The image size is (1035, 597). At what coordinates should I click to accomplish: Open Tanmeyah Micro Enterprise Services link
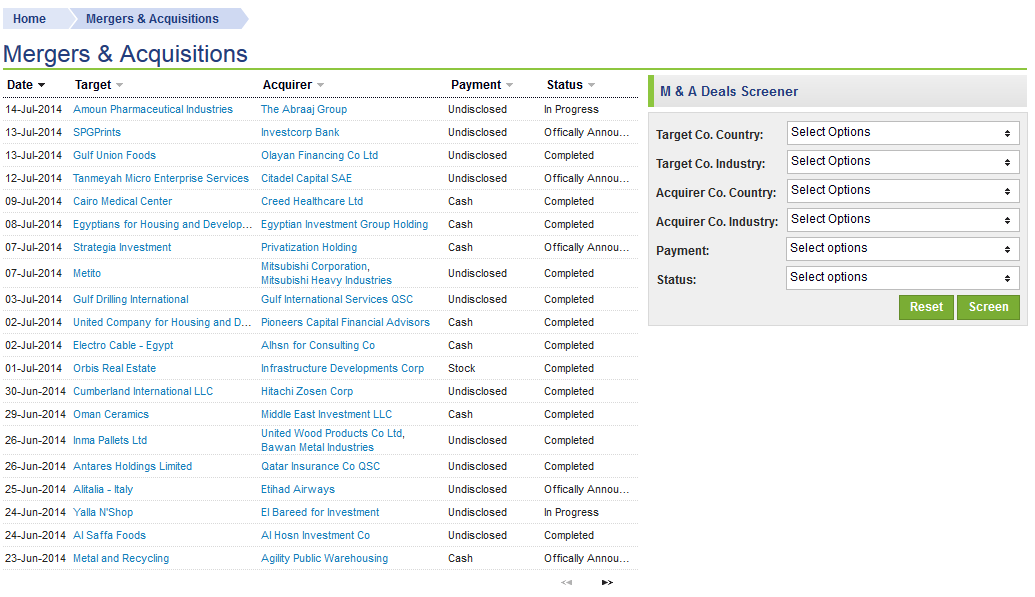[x=160, y=179]
